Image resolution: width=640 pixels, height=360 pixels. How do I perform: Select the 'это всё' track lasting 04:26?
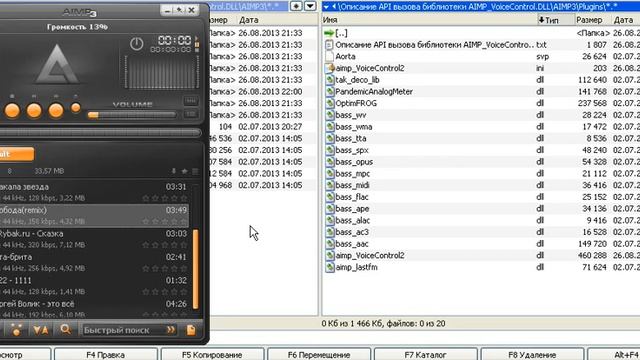point(94,309)
